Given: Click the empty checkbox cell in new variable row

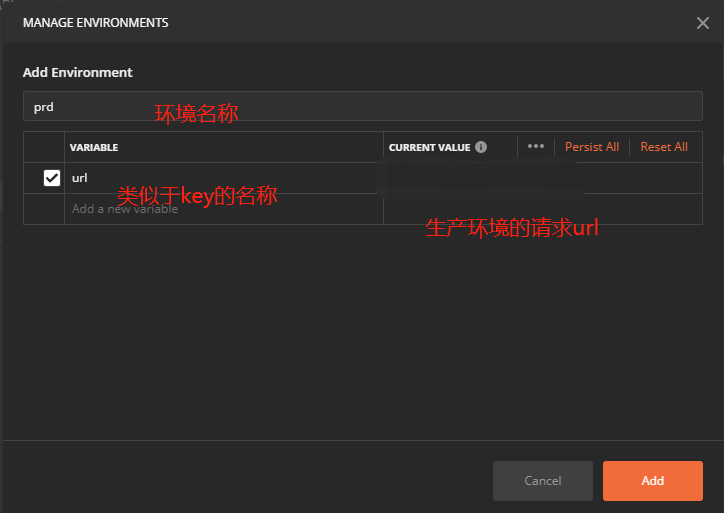Looking at the screenshot, I should point(44,209).
